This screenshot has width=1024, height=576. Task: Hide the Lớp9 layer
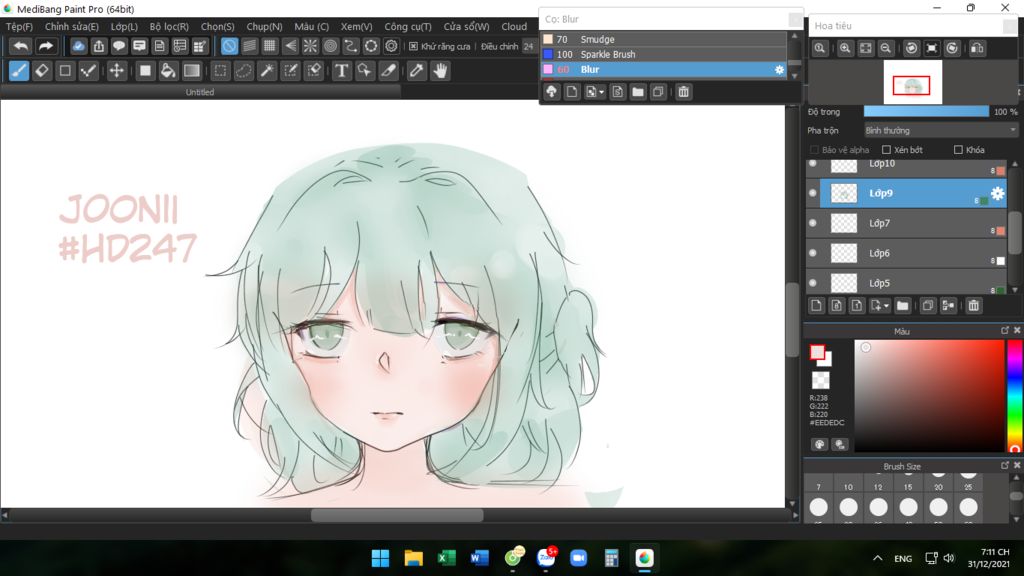[812, 193]
